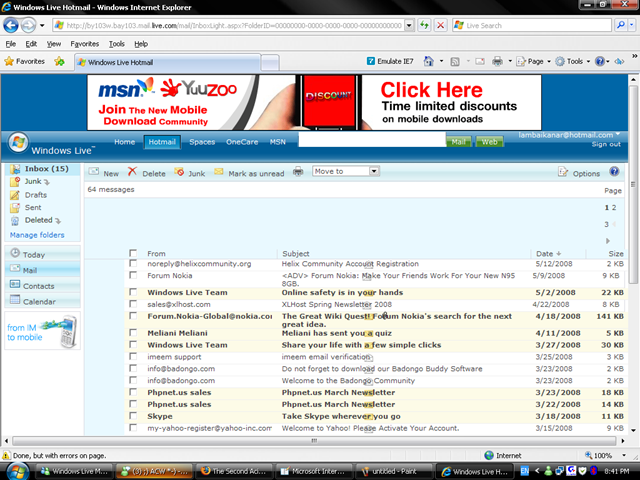This screenshot has width=640, height=480.
Task: Select the Meliani Meliani email checkbox
Action: tap(133, 333)
